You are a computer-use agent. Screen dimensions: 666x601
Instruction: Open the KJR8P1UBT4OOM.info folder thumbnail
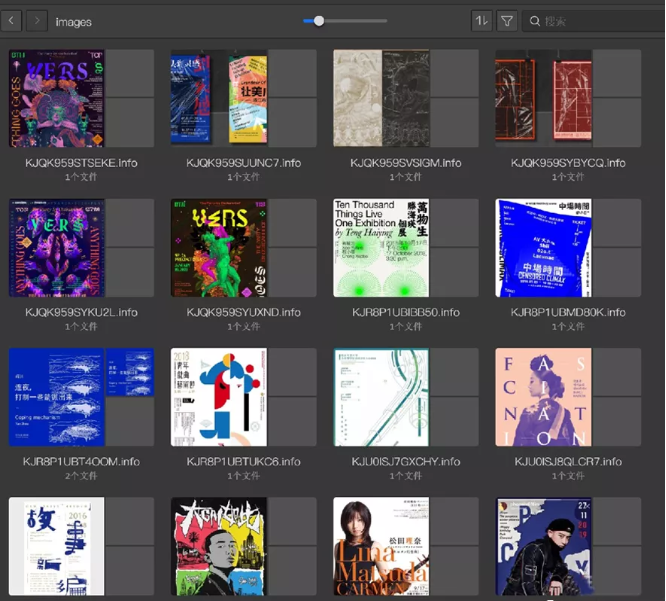click(81, 397)
